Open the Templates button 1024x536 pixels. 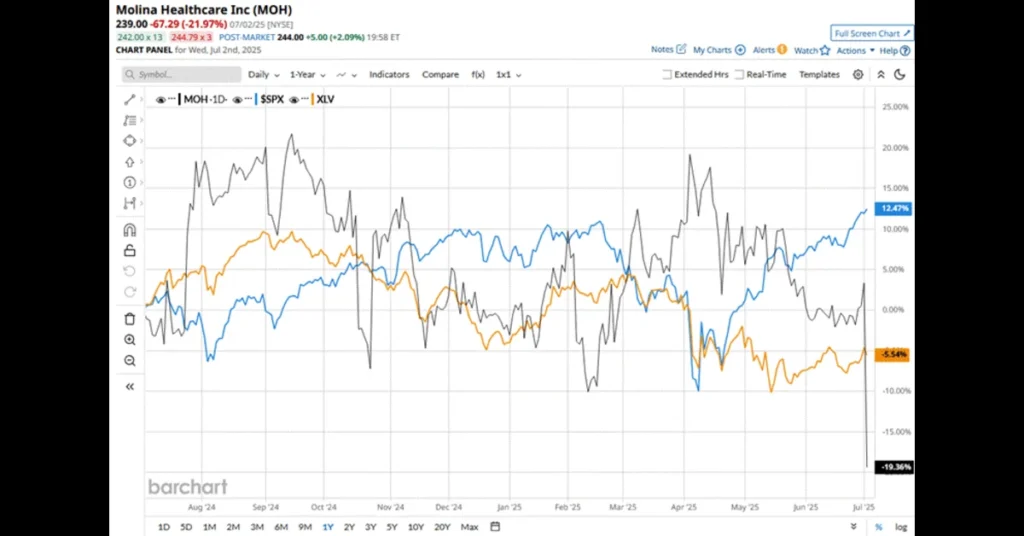tap(819, 75)
